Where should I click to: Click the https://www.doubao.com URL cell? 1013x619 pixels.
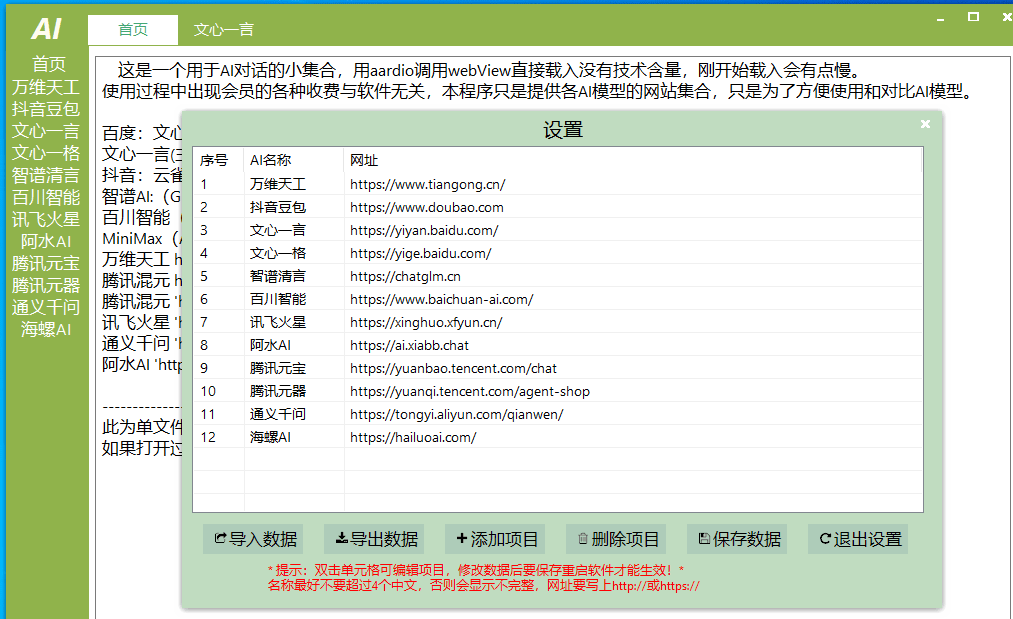[633, 207]
